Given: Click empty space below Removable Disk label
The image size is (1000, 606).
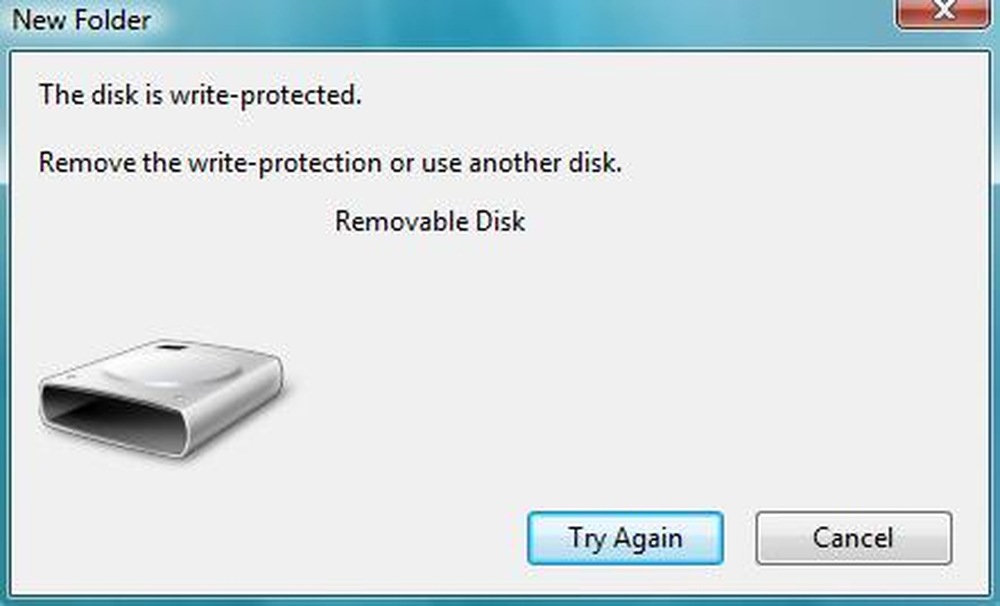Looking at the screenshot, I should click(430, 287).
